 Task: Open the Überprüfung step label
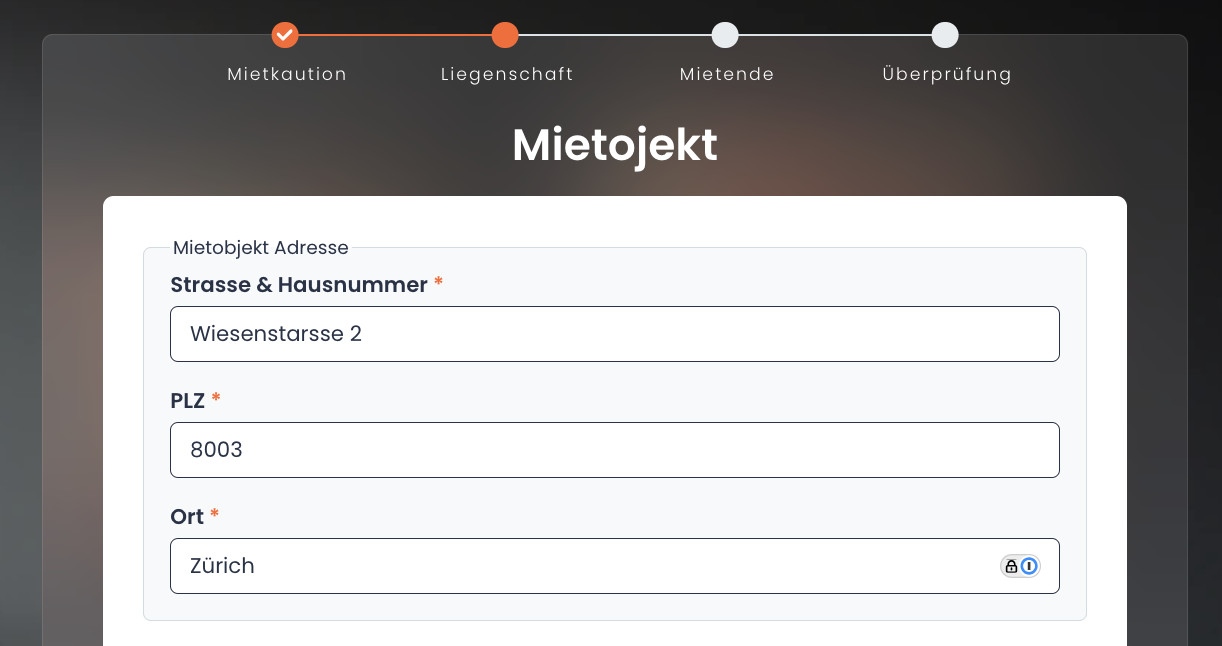pos(947,74)
